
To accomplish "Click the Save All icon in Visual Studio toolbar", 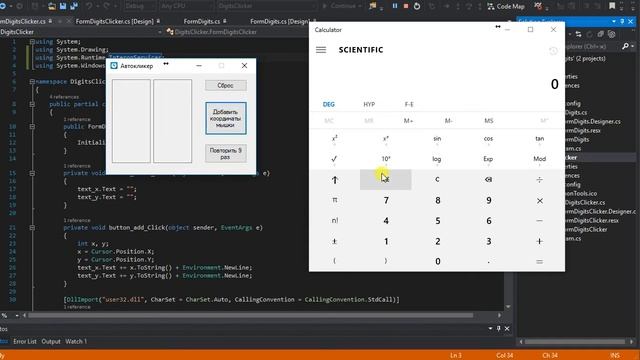I will point(74,6).
